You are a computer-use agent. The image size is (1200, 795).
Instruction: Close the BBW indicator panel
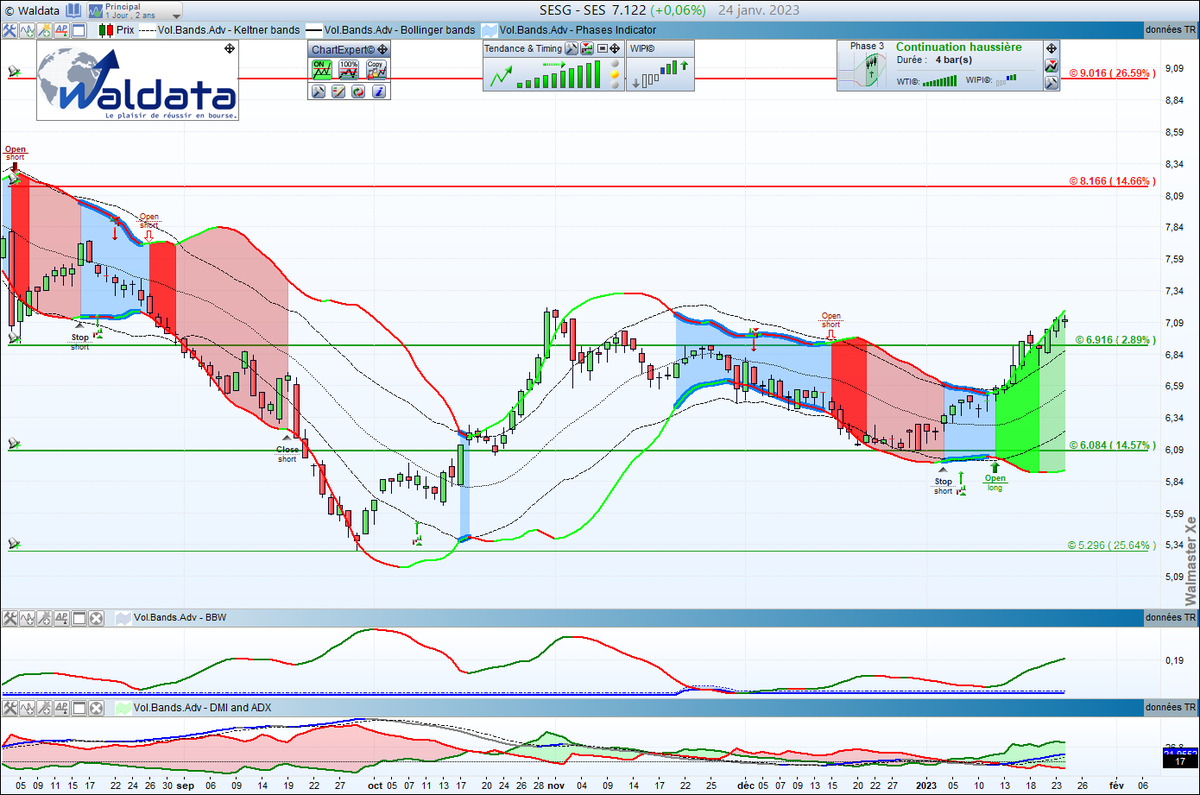[96, 618]
